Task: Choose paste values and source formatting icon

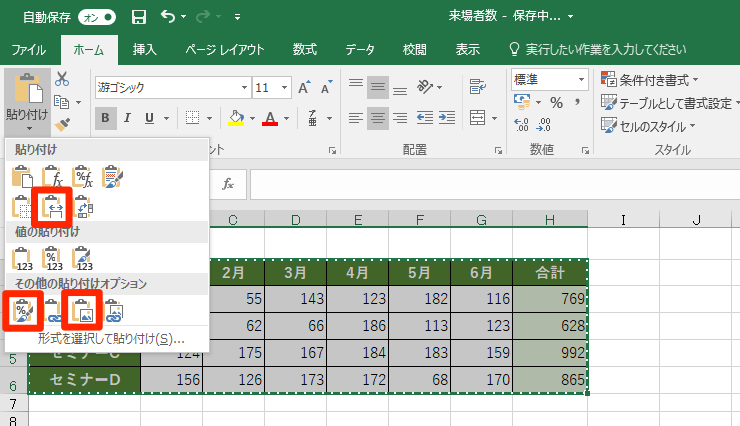Action: pyautogui.click(x=83, y=259)
